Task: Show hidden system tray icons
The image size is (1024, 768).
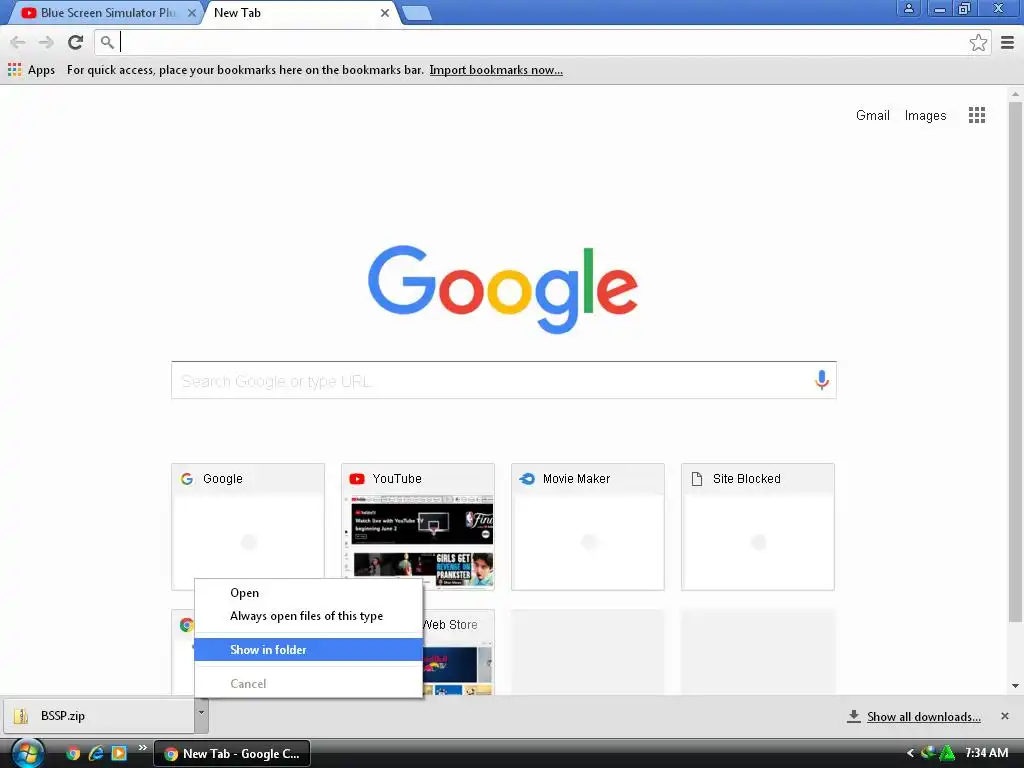Action: tap(910, 753)
